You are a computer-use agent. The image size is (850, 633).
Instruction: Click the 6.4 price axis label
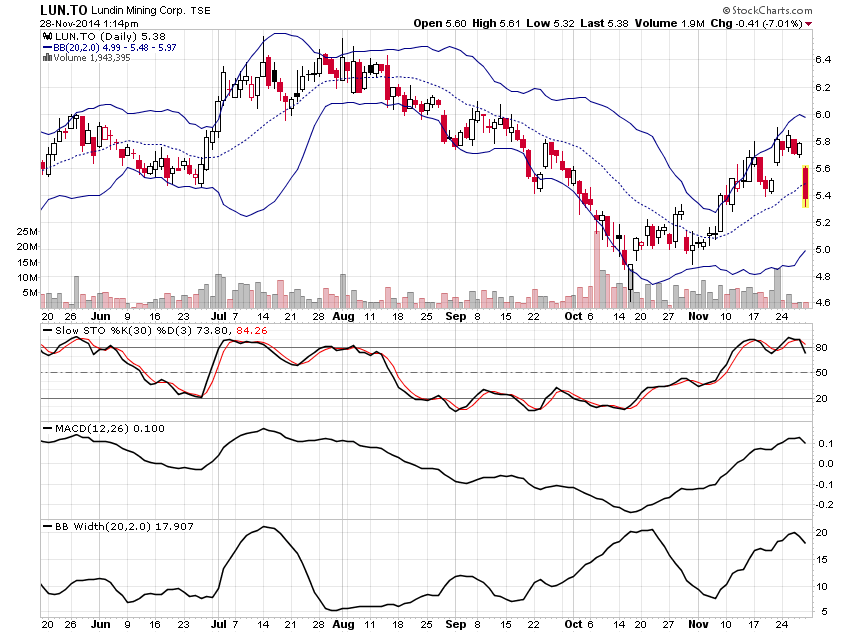[x=823, y=60]
